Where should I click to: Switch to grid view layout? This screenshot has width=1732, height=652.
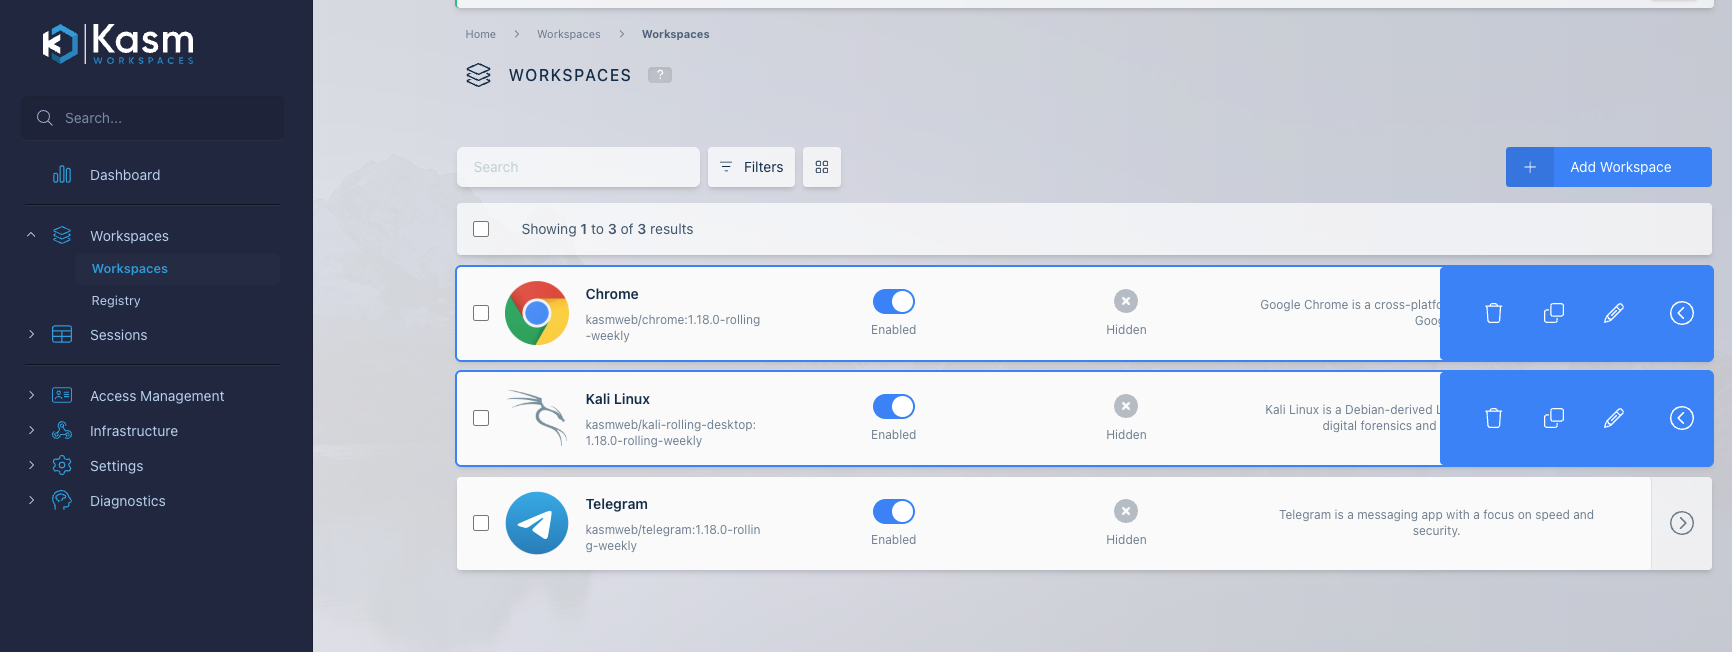(821, 167)
